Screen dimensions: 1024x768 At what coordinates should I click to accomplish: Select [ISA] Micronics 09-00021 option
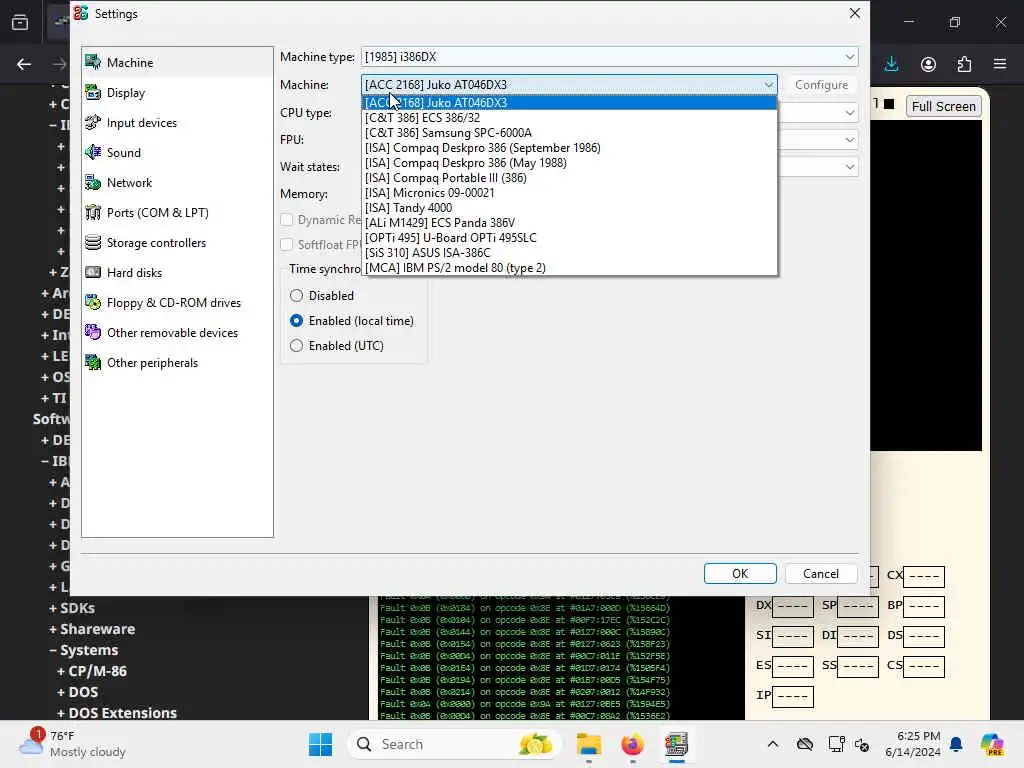click(x=569, y=193)
